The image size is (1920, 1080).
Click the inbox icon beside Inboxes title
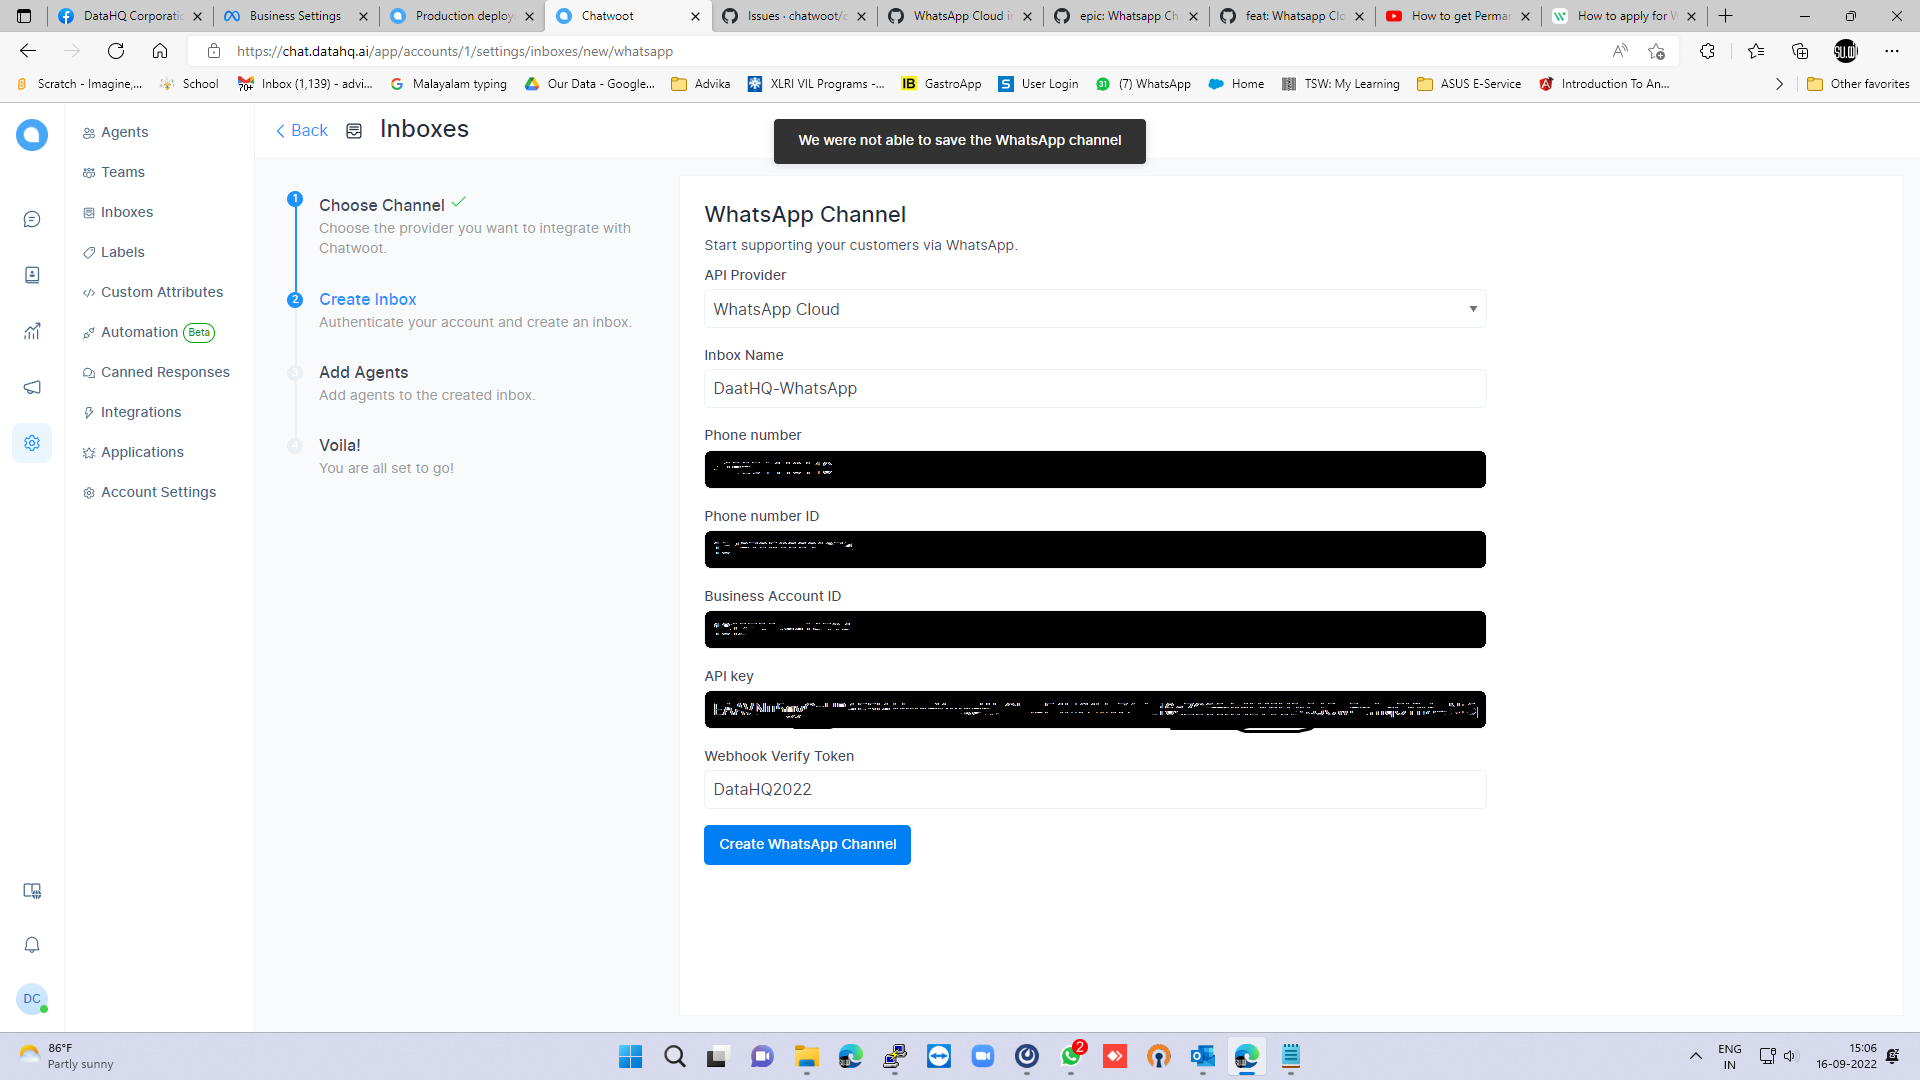[x=354, y=130]
